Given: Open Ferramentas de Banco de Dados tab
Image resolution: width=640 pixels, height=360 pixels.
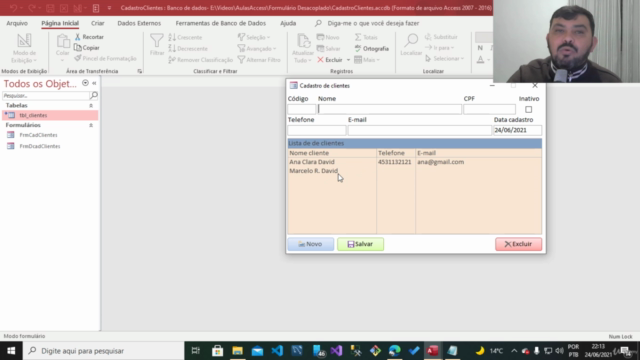Looking at the screenshot, I should point(220,23).
